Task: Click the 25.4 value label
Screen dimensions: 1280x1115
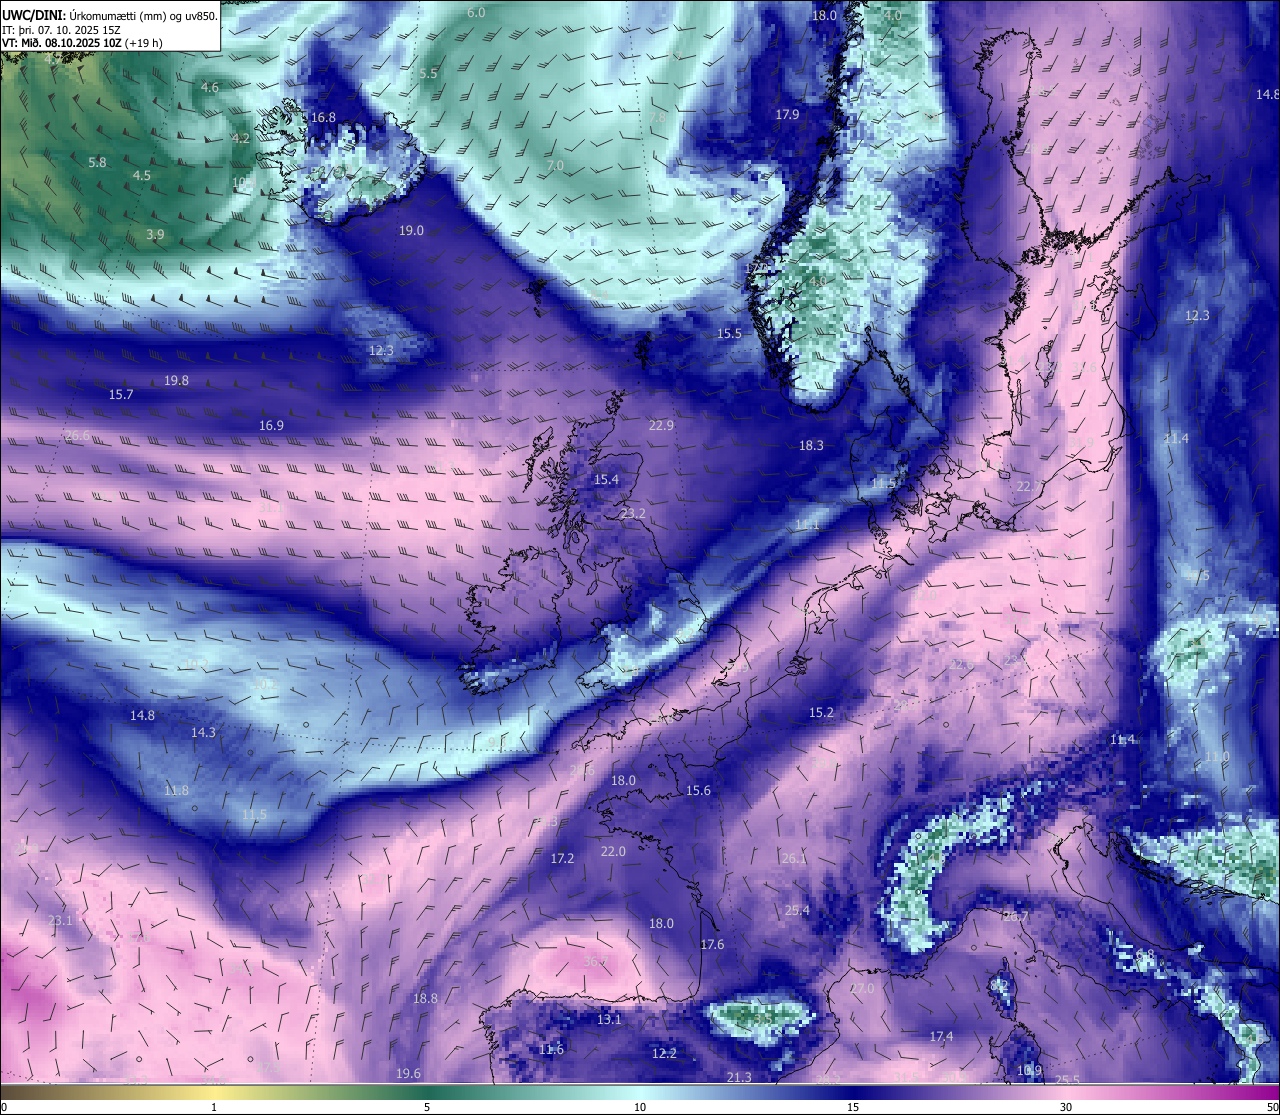Action: (797, 910)
